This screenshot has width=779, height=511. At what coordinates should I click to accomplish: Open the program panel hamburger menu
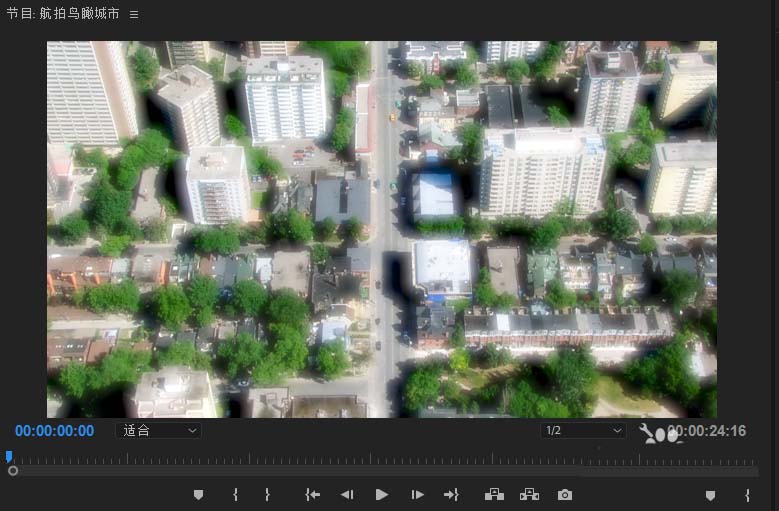(134, 15)
